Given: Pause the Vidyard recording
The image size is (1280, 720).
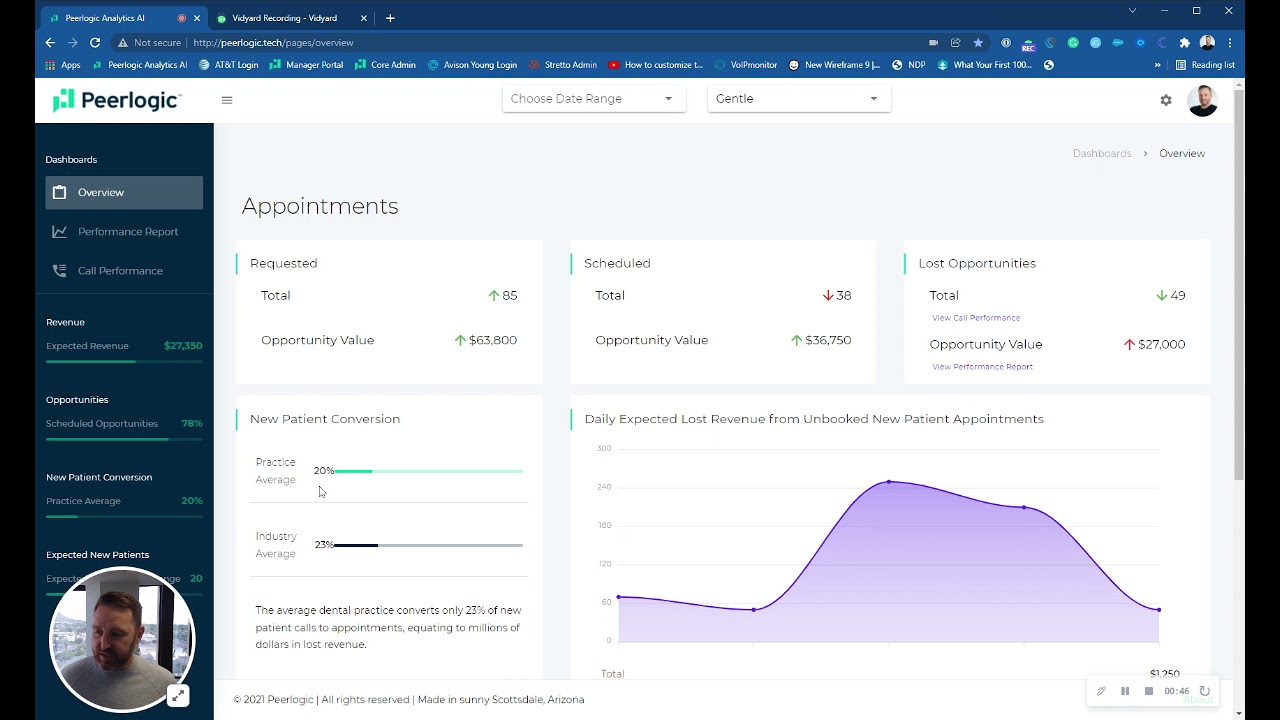Looking at the screenshot, I should 1125,691.
